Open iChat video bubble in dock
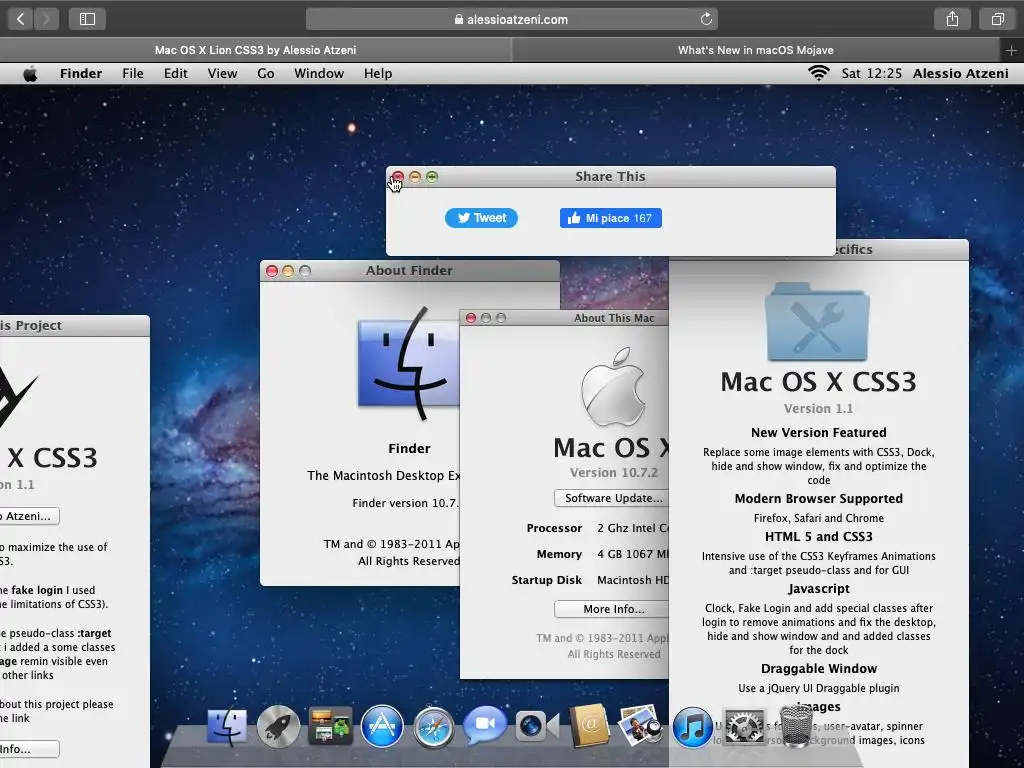 (x=485, y=725)
